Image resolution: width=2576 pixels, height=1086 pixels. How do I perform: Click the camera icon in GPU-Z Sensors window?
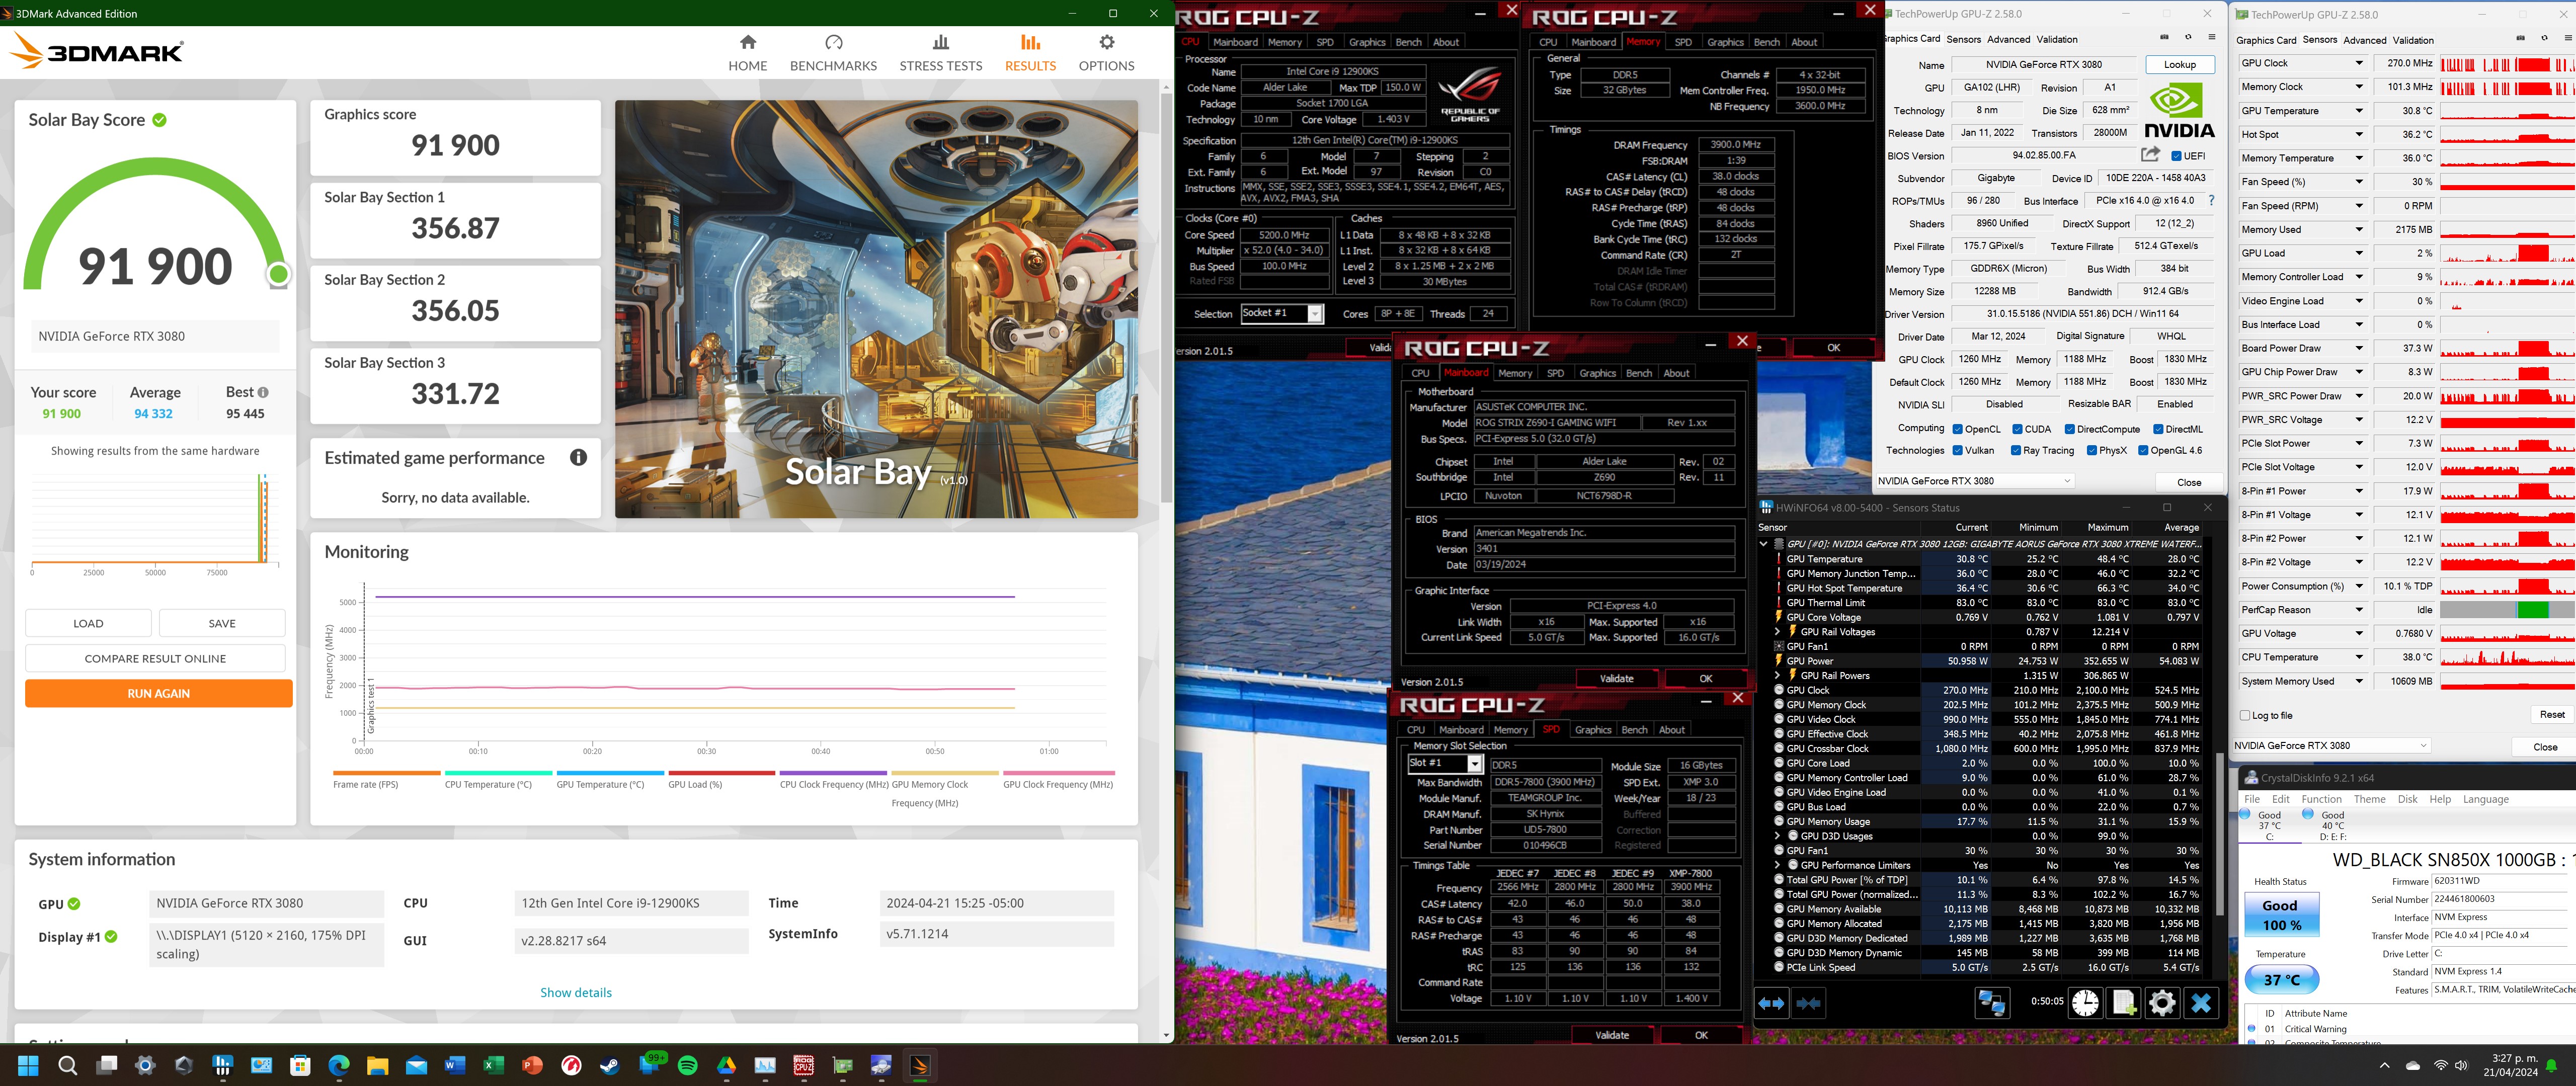coord(2521,39)
